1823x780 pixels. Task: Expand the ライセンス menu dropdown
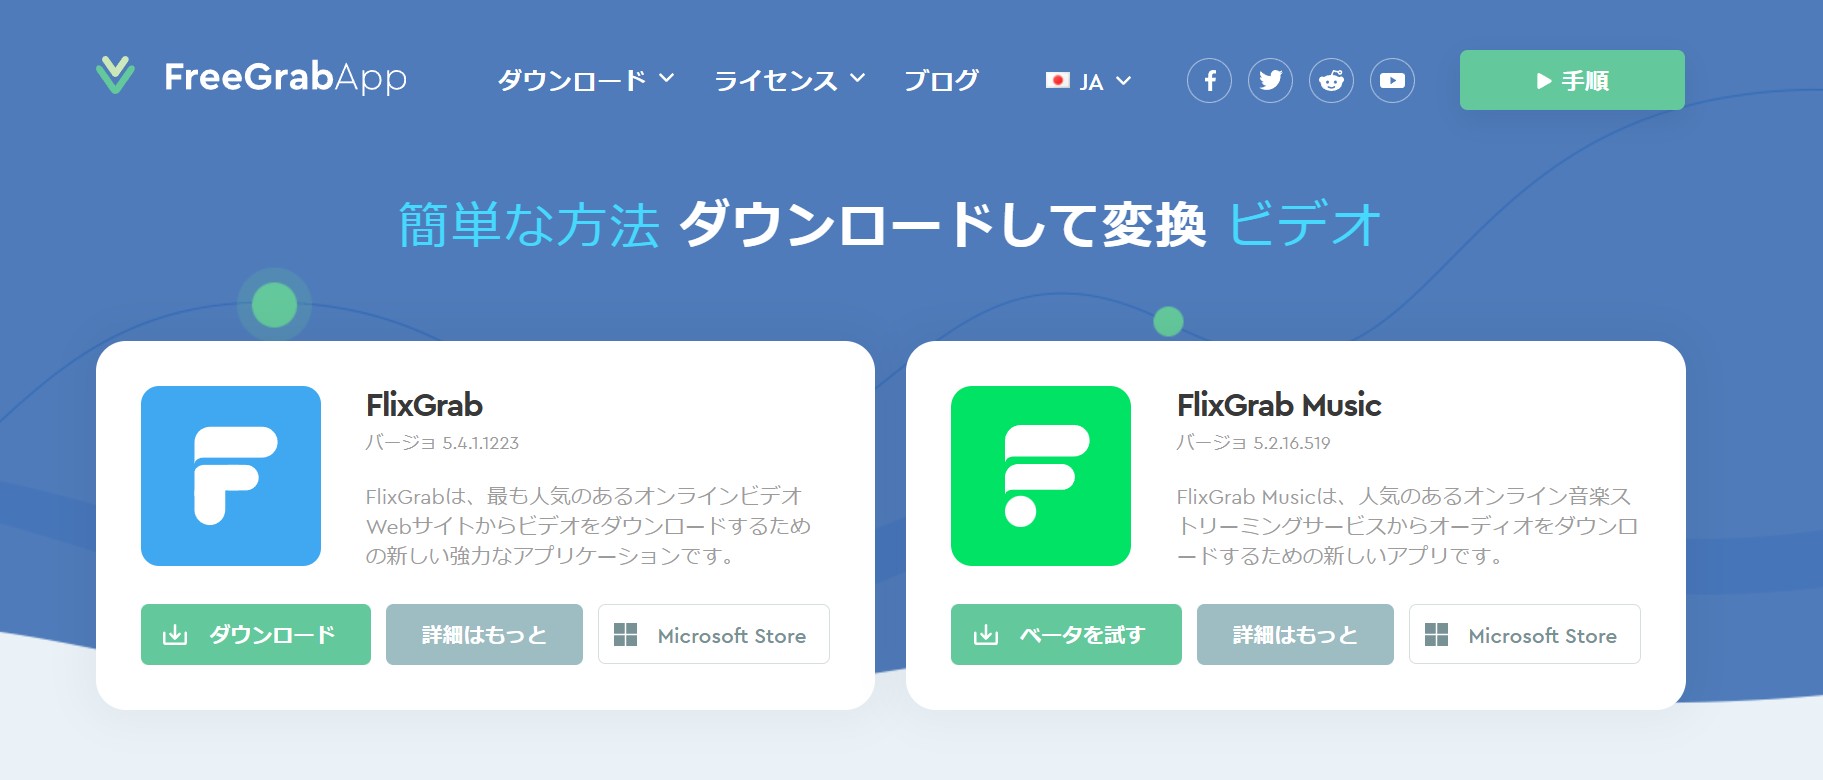790,80
